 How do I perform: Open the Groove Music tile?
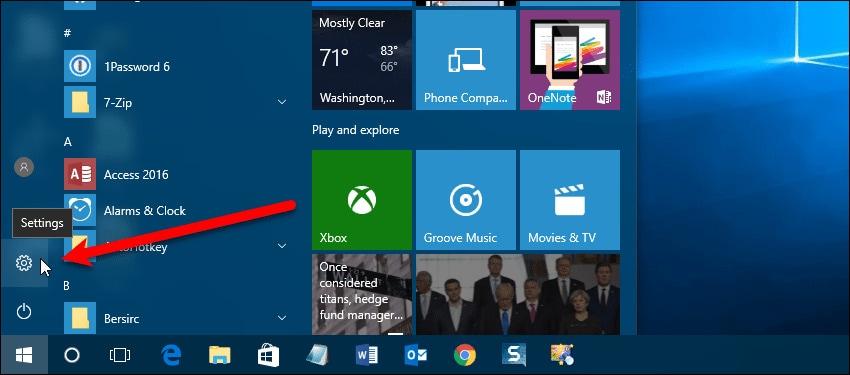coord(466,200)
